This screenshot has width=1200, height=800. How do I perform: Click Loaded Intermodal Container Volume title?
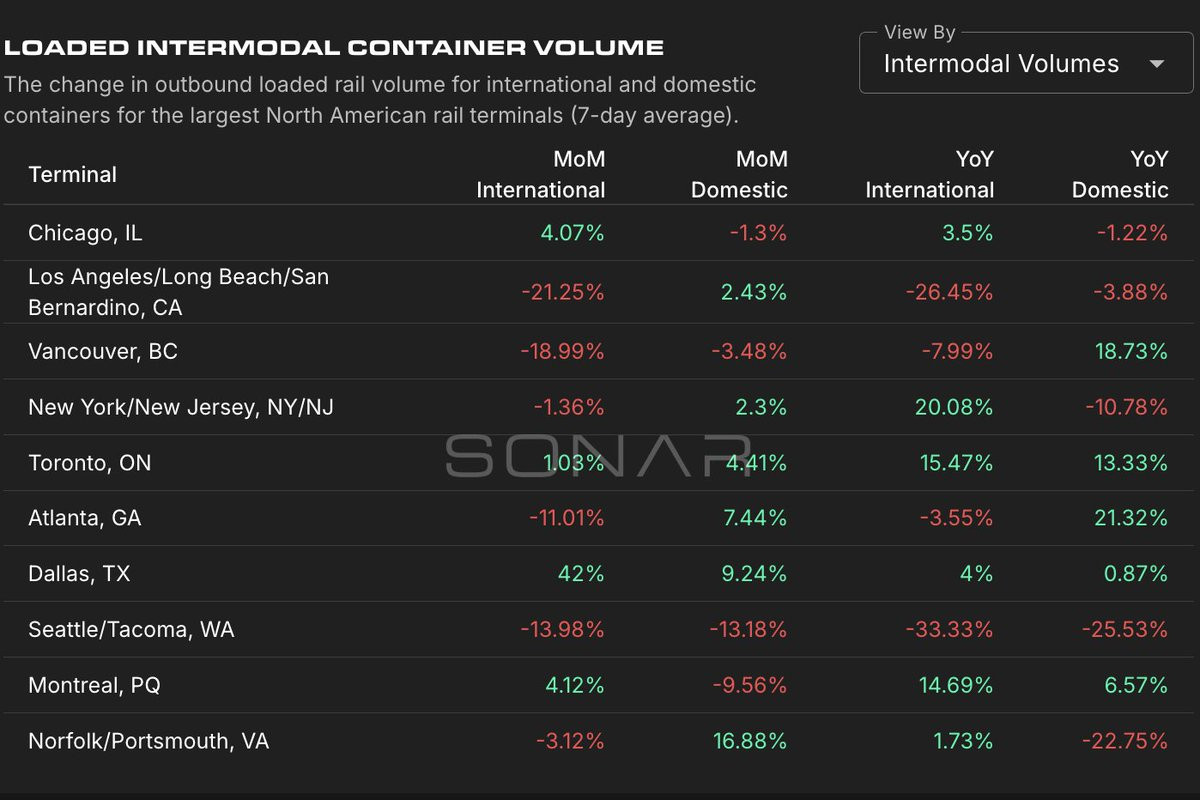(x=334, y=47)
